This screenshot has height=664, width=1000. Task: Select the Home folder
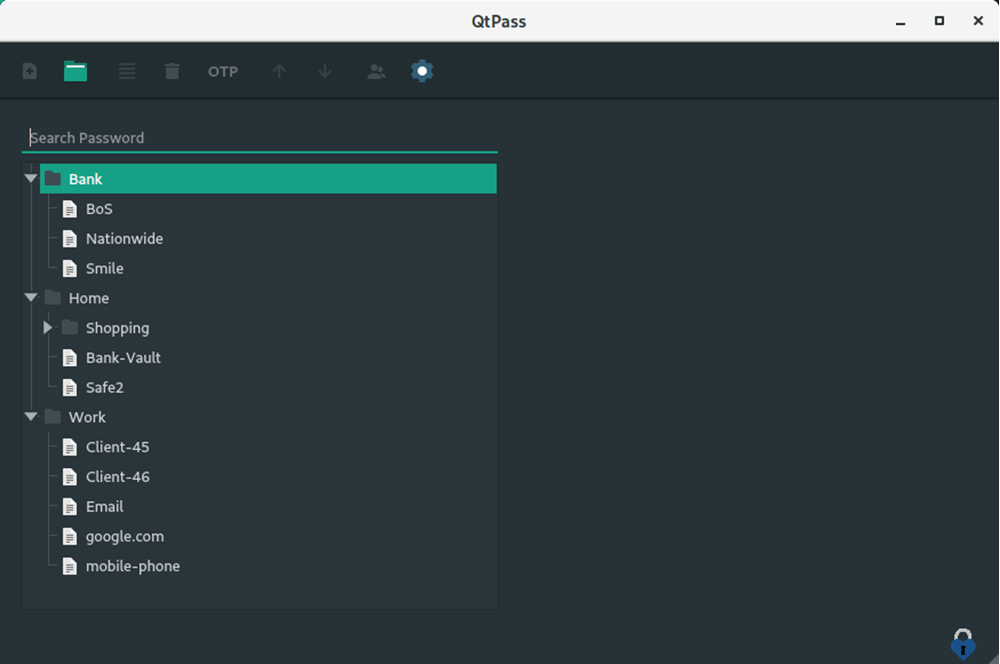click(x=89, y=298)
